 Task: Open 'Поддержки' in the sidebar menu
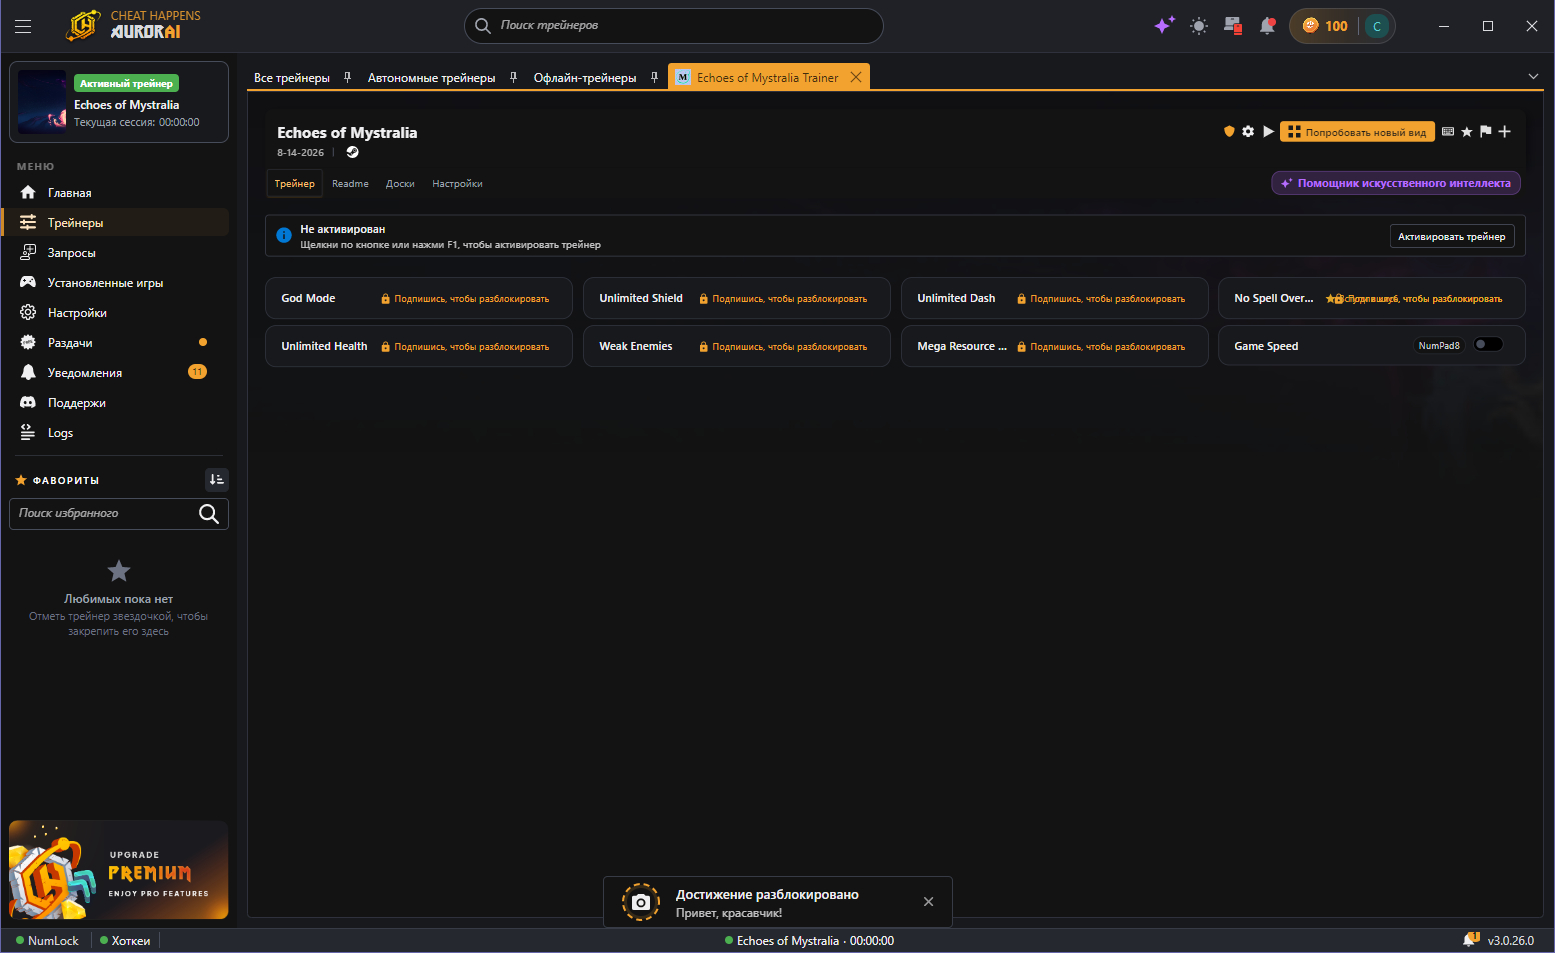point(117,402)
